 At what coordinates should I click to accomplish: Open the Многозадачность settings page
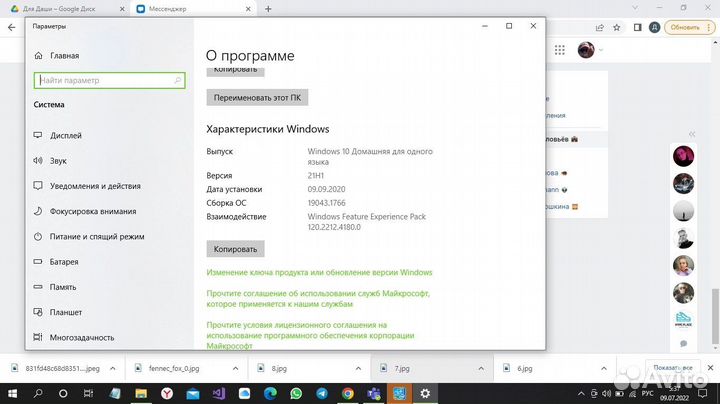pyautogui.click(x=74, y=337)
